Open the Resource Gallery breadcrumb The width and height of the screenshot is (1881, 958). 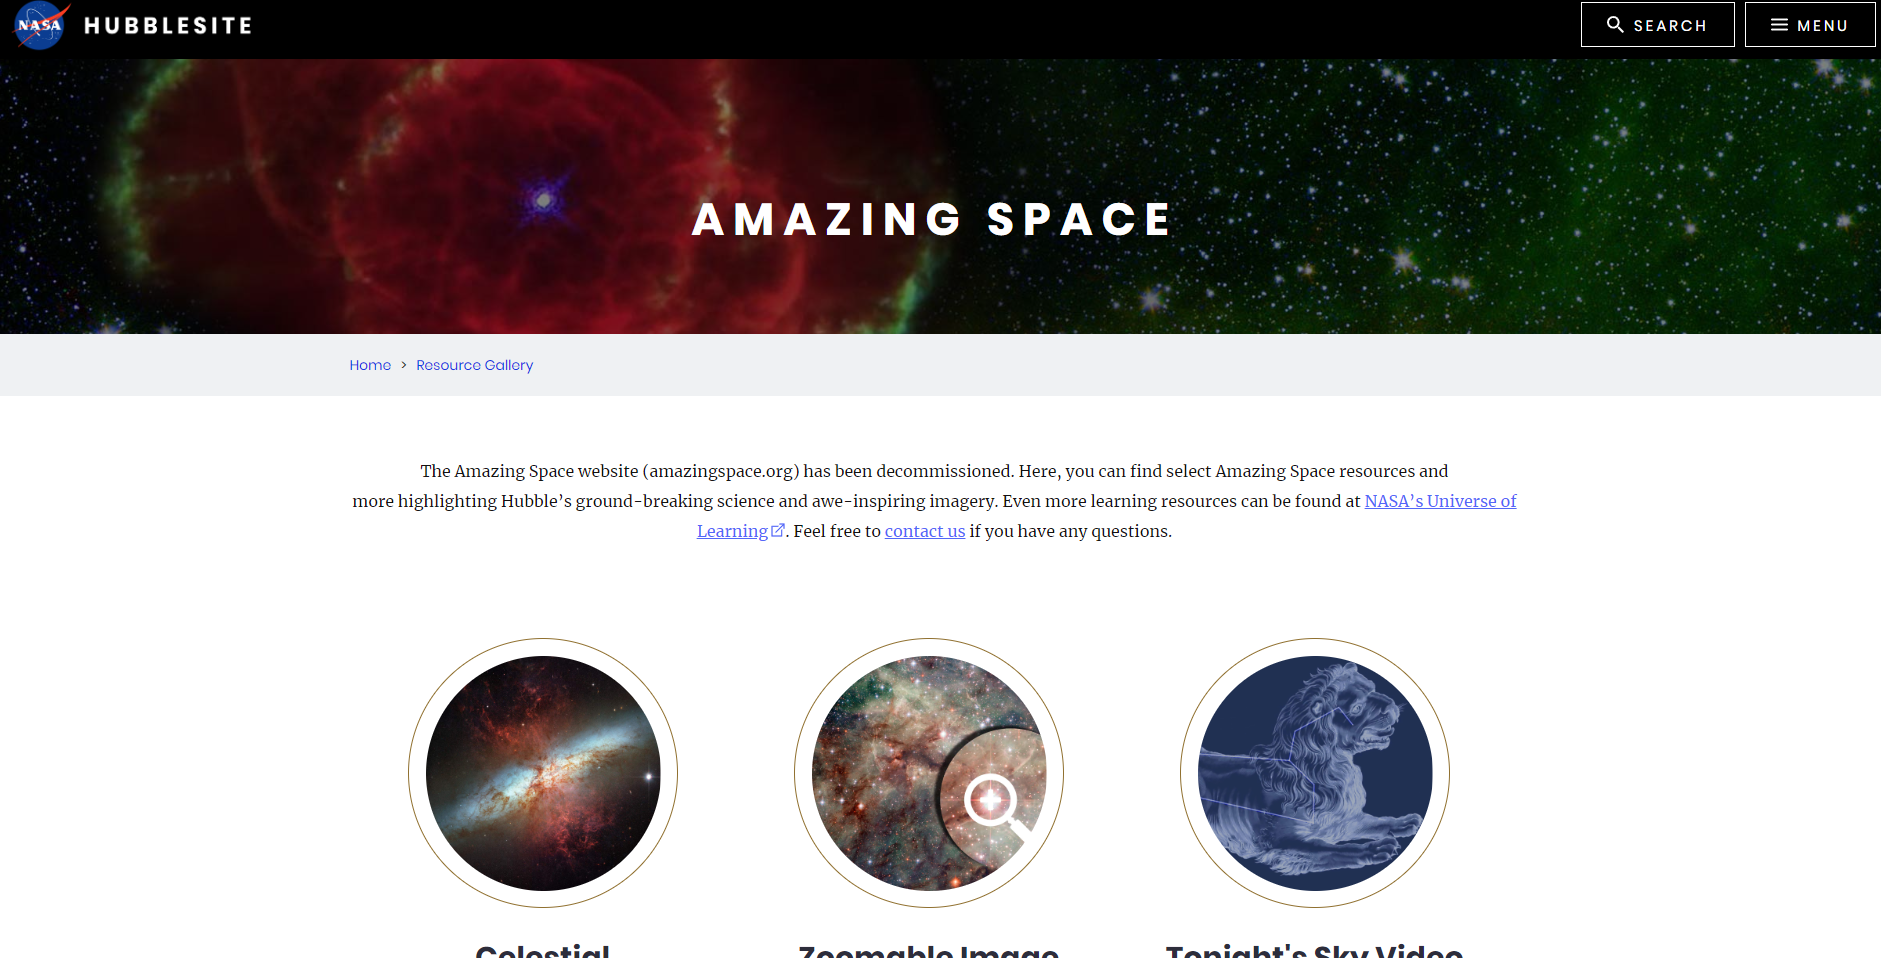click(475, 365)
